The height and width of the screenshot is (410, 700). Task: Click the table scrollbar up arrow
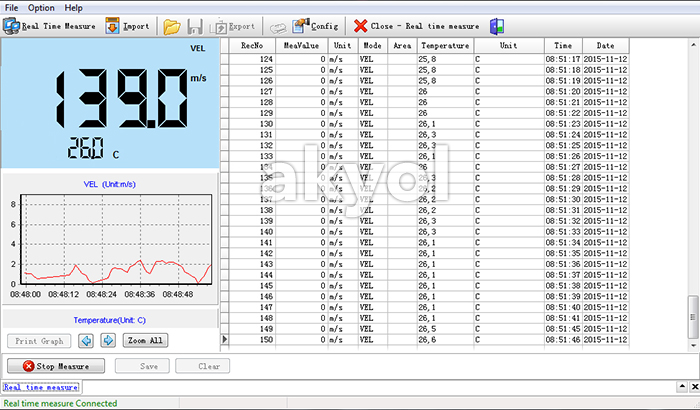pyautogui.click(x=693, y=44)
